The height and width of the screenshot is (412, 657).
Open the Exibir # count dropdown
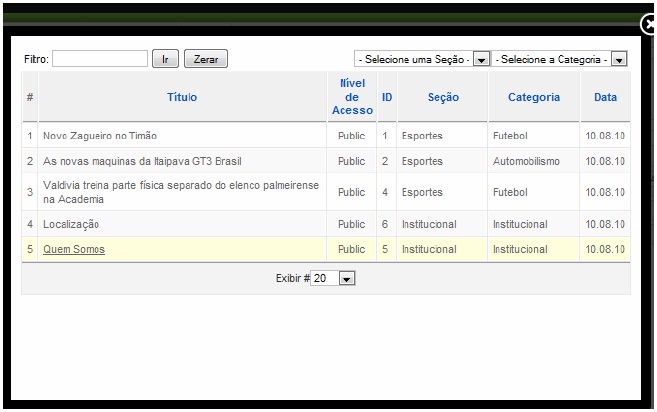[x=333, y=278]
